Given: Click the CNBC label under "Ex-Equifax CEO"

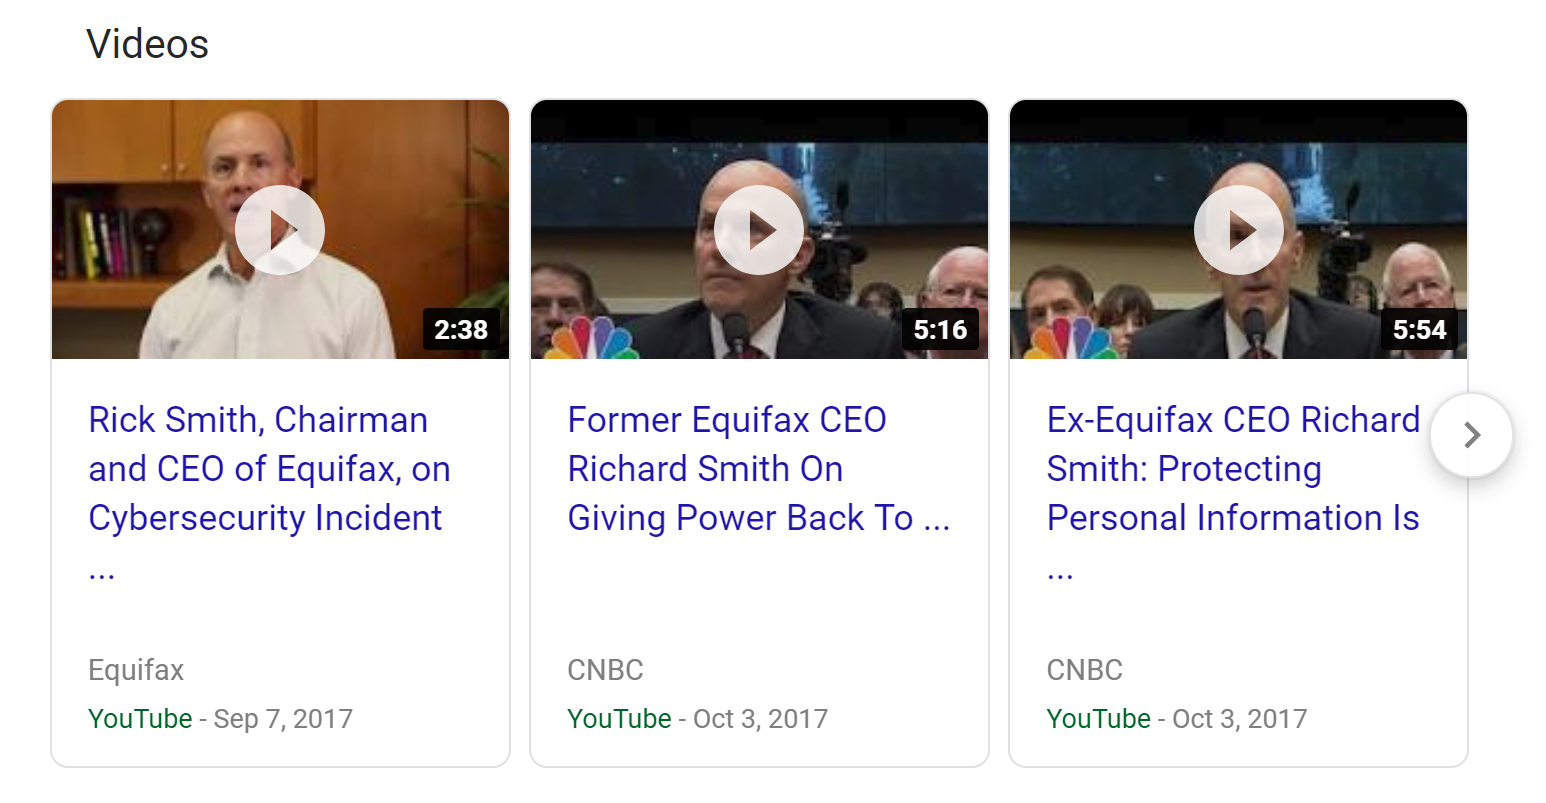Looking at the screenshot, I should [x=1084, y=670].
